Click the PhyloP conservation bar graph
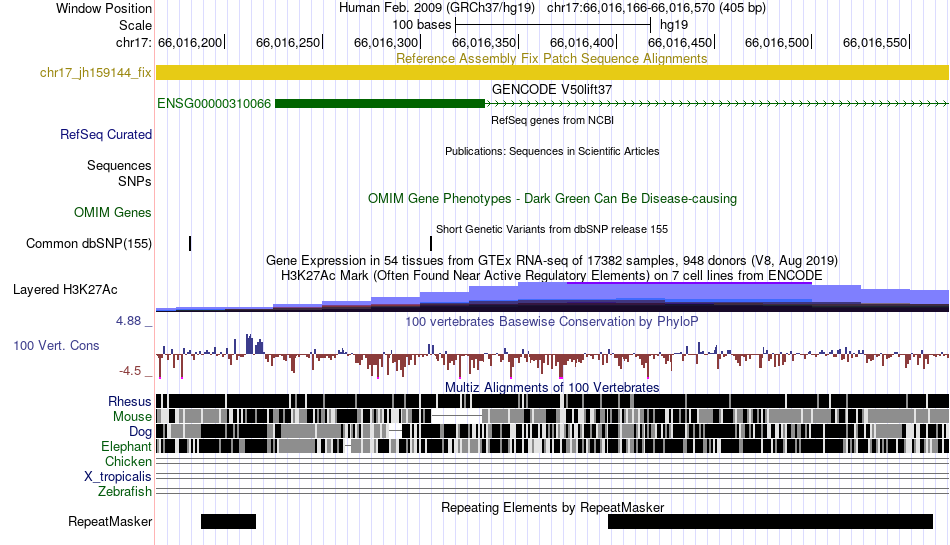950x545 pixels. pos(552,356)
